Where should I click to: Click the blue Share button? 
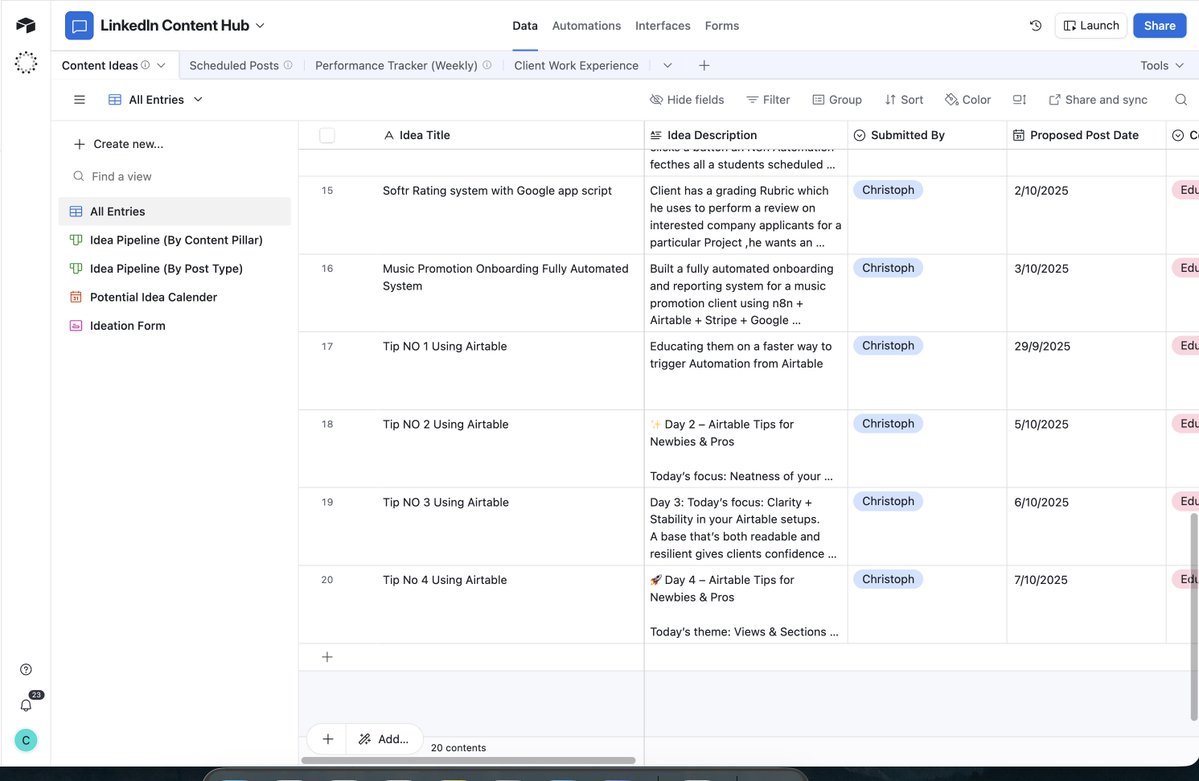pos(1159,25)
